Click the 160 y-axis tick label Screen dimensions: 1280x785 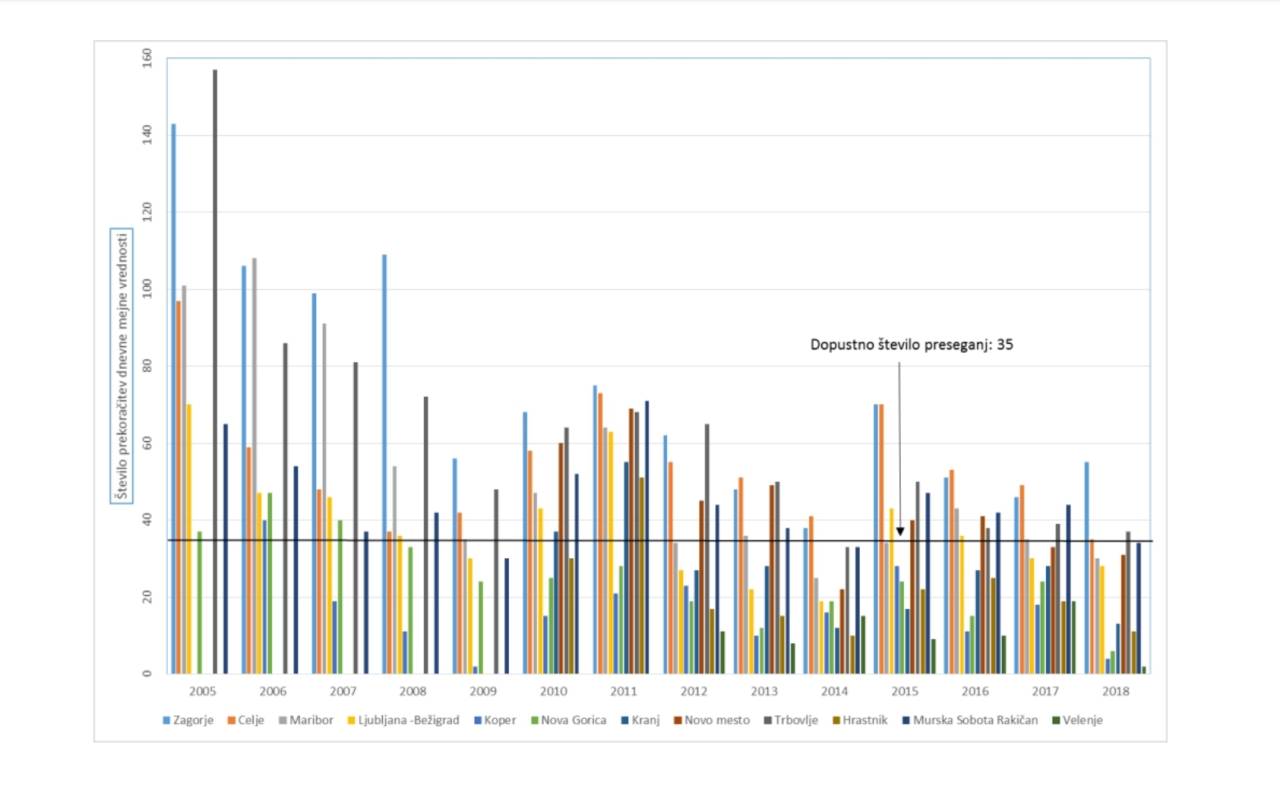coord(146,58)
